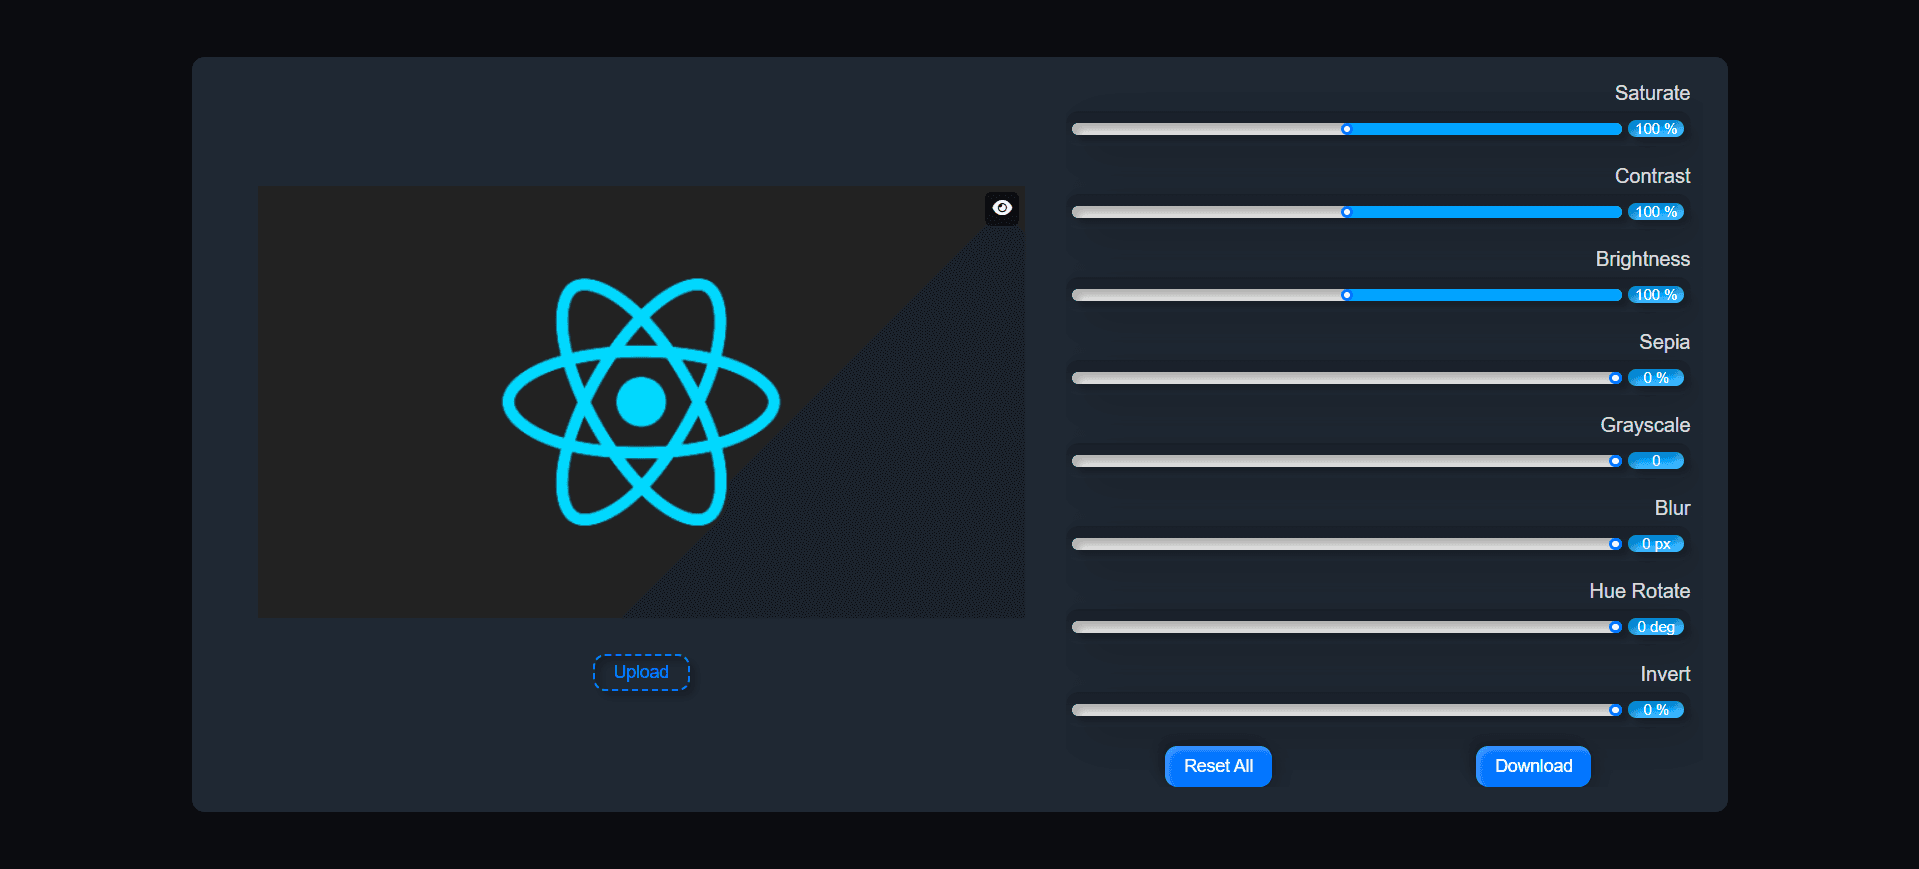This screenshot has width=1919, height=869.
Task: Click Reset All button
Action: [1218, 766]
